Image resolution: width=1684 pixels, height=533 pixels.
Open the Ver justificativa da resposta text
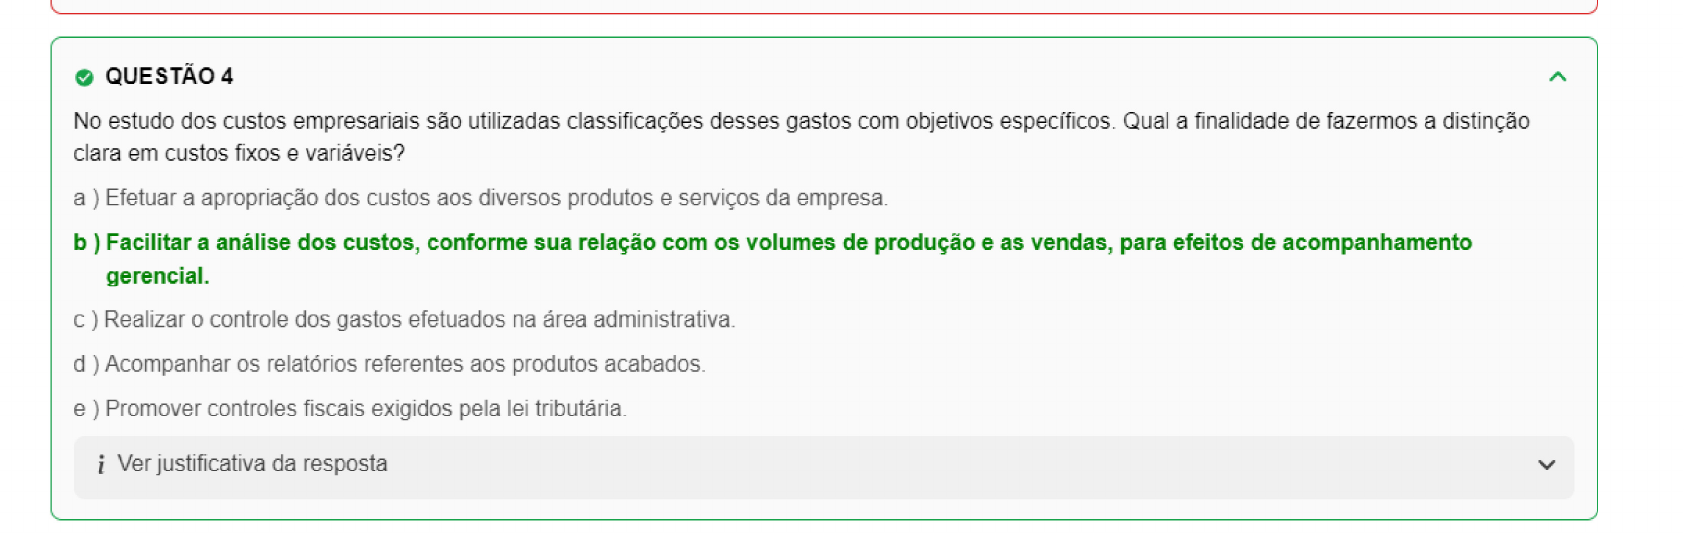point(252,464)
